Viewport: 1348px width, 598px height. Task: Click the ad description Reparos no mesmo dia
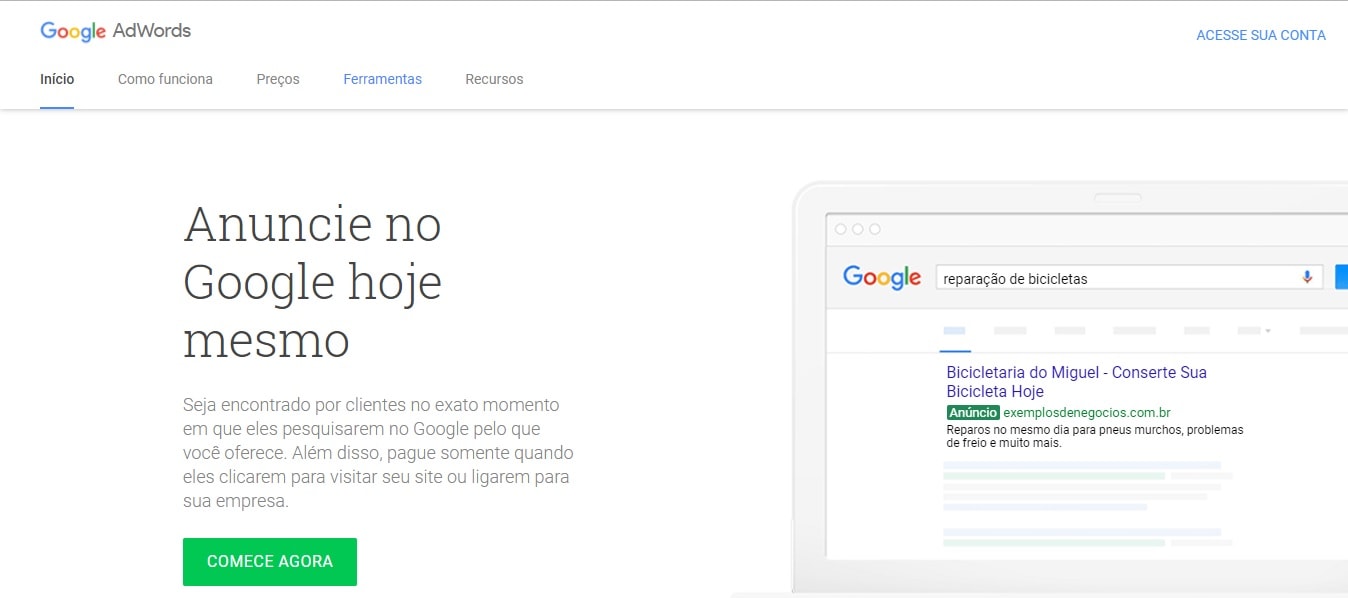tap(1095, 436)
